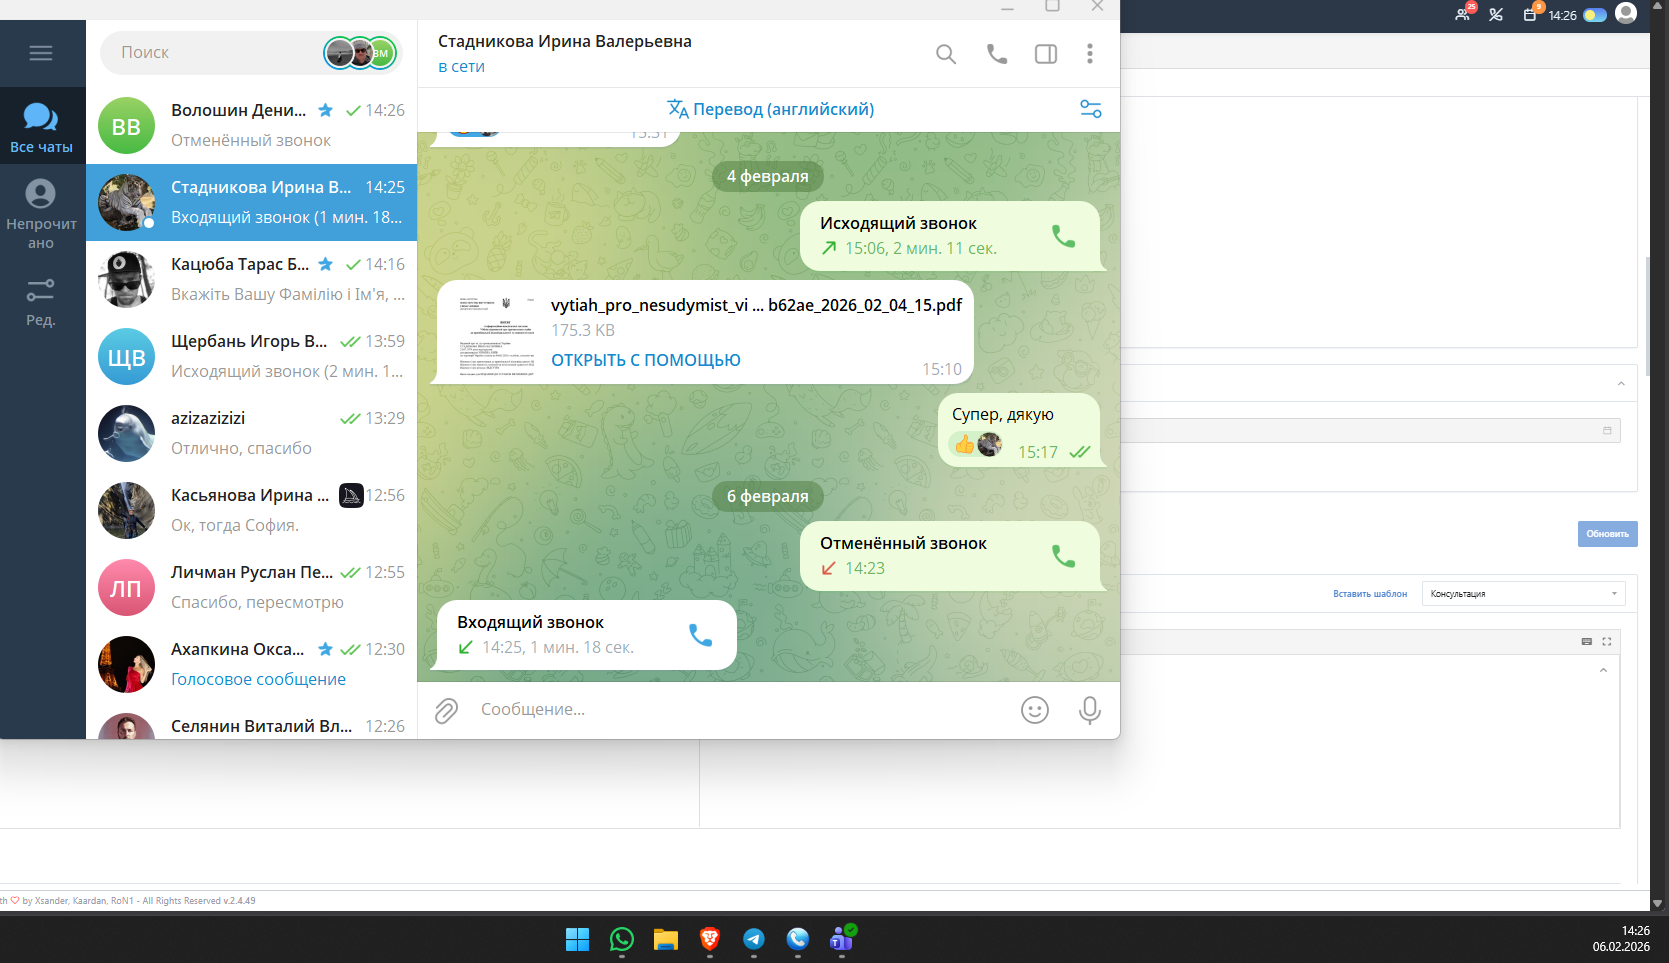1669x963 pixels.
Task: Click the 'Вставить шаблон' link
Action: coord(1370,594)
